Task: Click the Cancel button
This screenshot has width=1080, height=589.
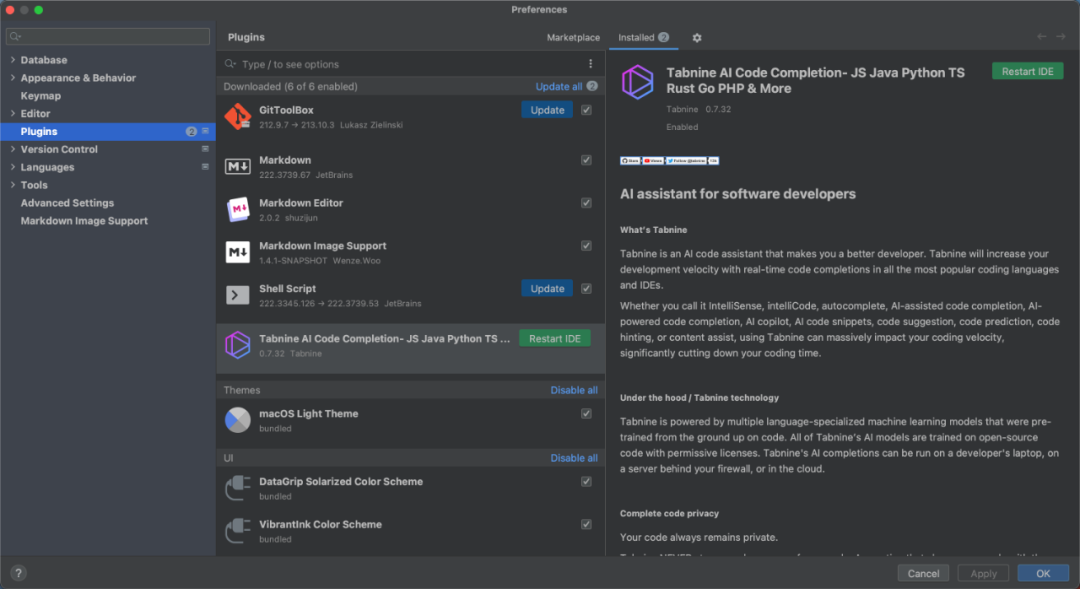Action: pyautogui.click(x=923, y=573)
